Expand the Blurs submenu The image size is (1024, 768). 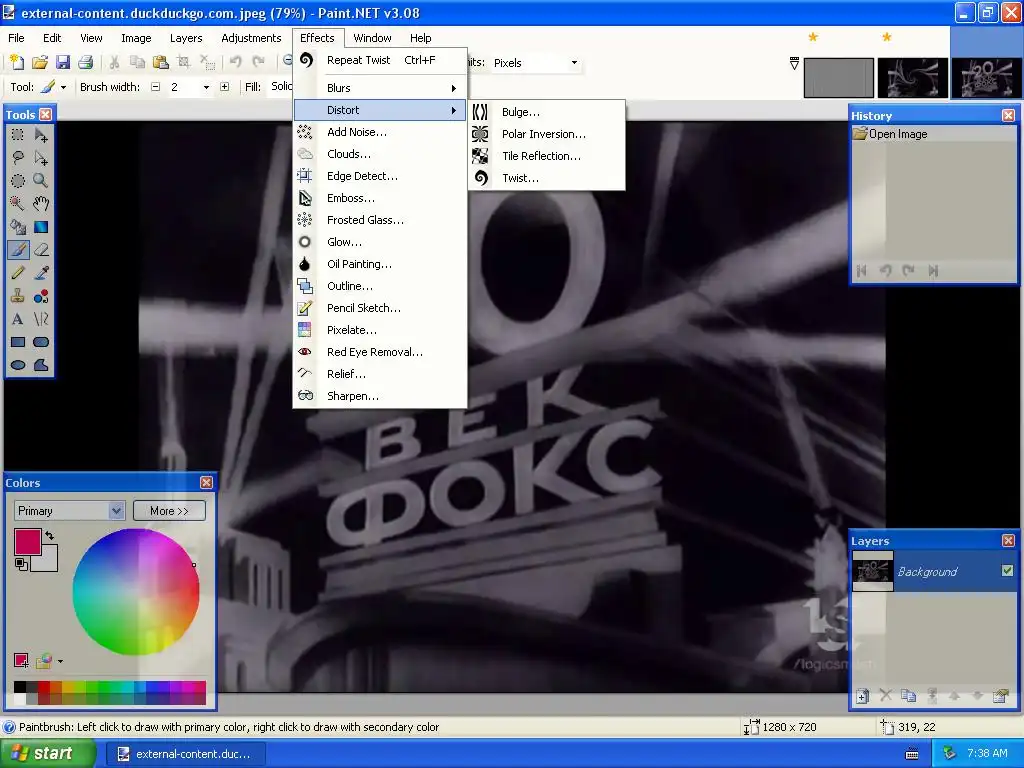tap(379, 88)
